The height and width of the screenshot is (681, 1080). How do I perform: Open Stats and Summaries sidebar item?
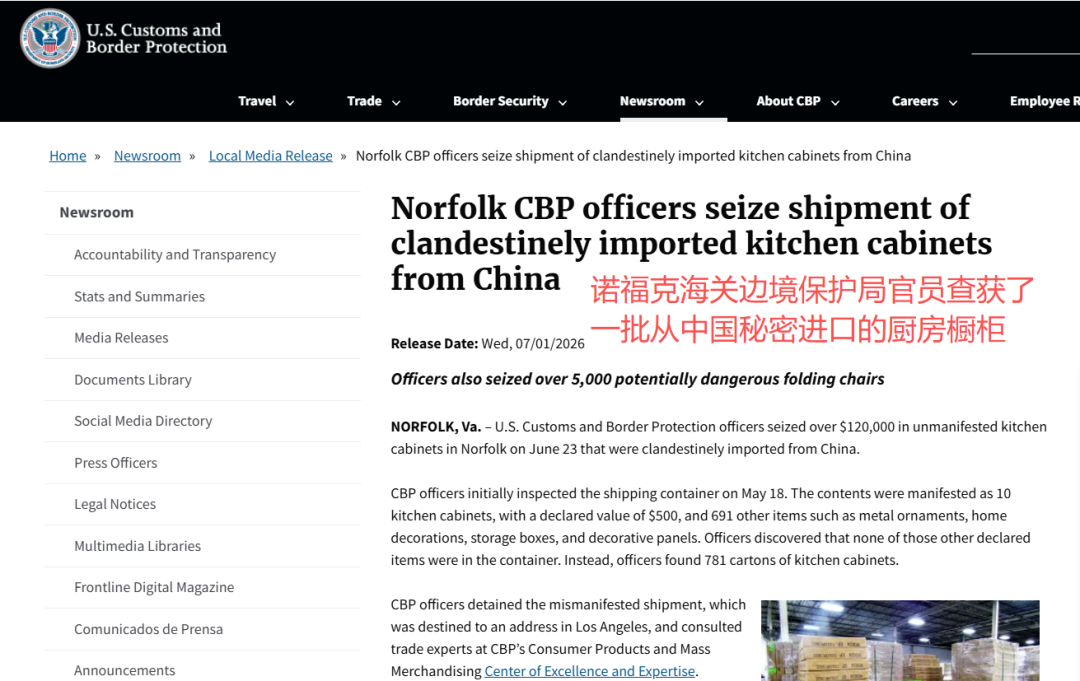[139, 296]
